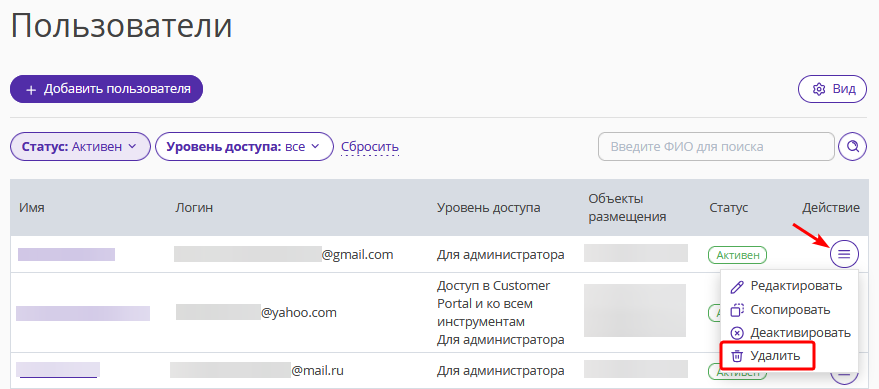Viewport: 879px width, 389px height.
Task: Click the Активен status badge in first row
Action: (x=737, y=255)
